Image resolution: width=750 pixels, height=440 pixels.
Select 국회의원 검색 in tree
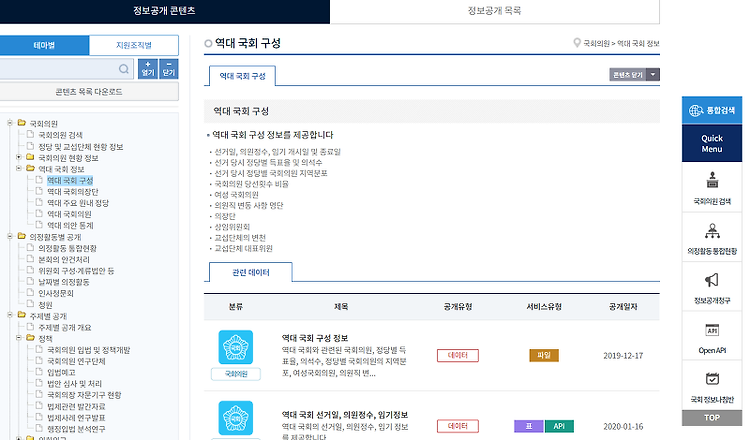coord(60,135)
